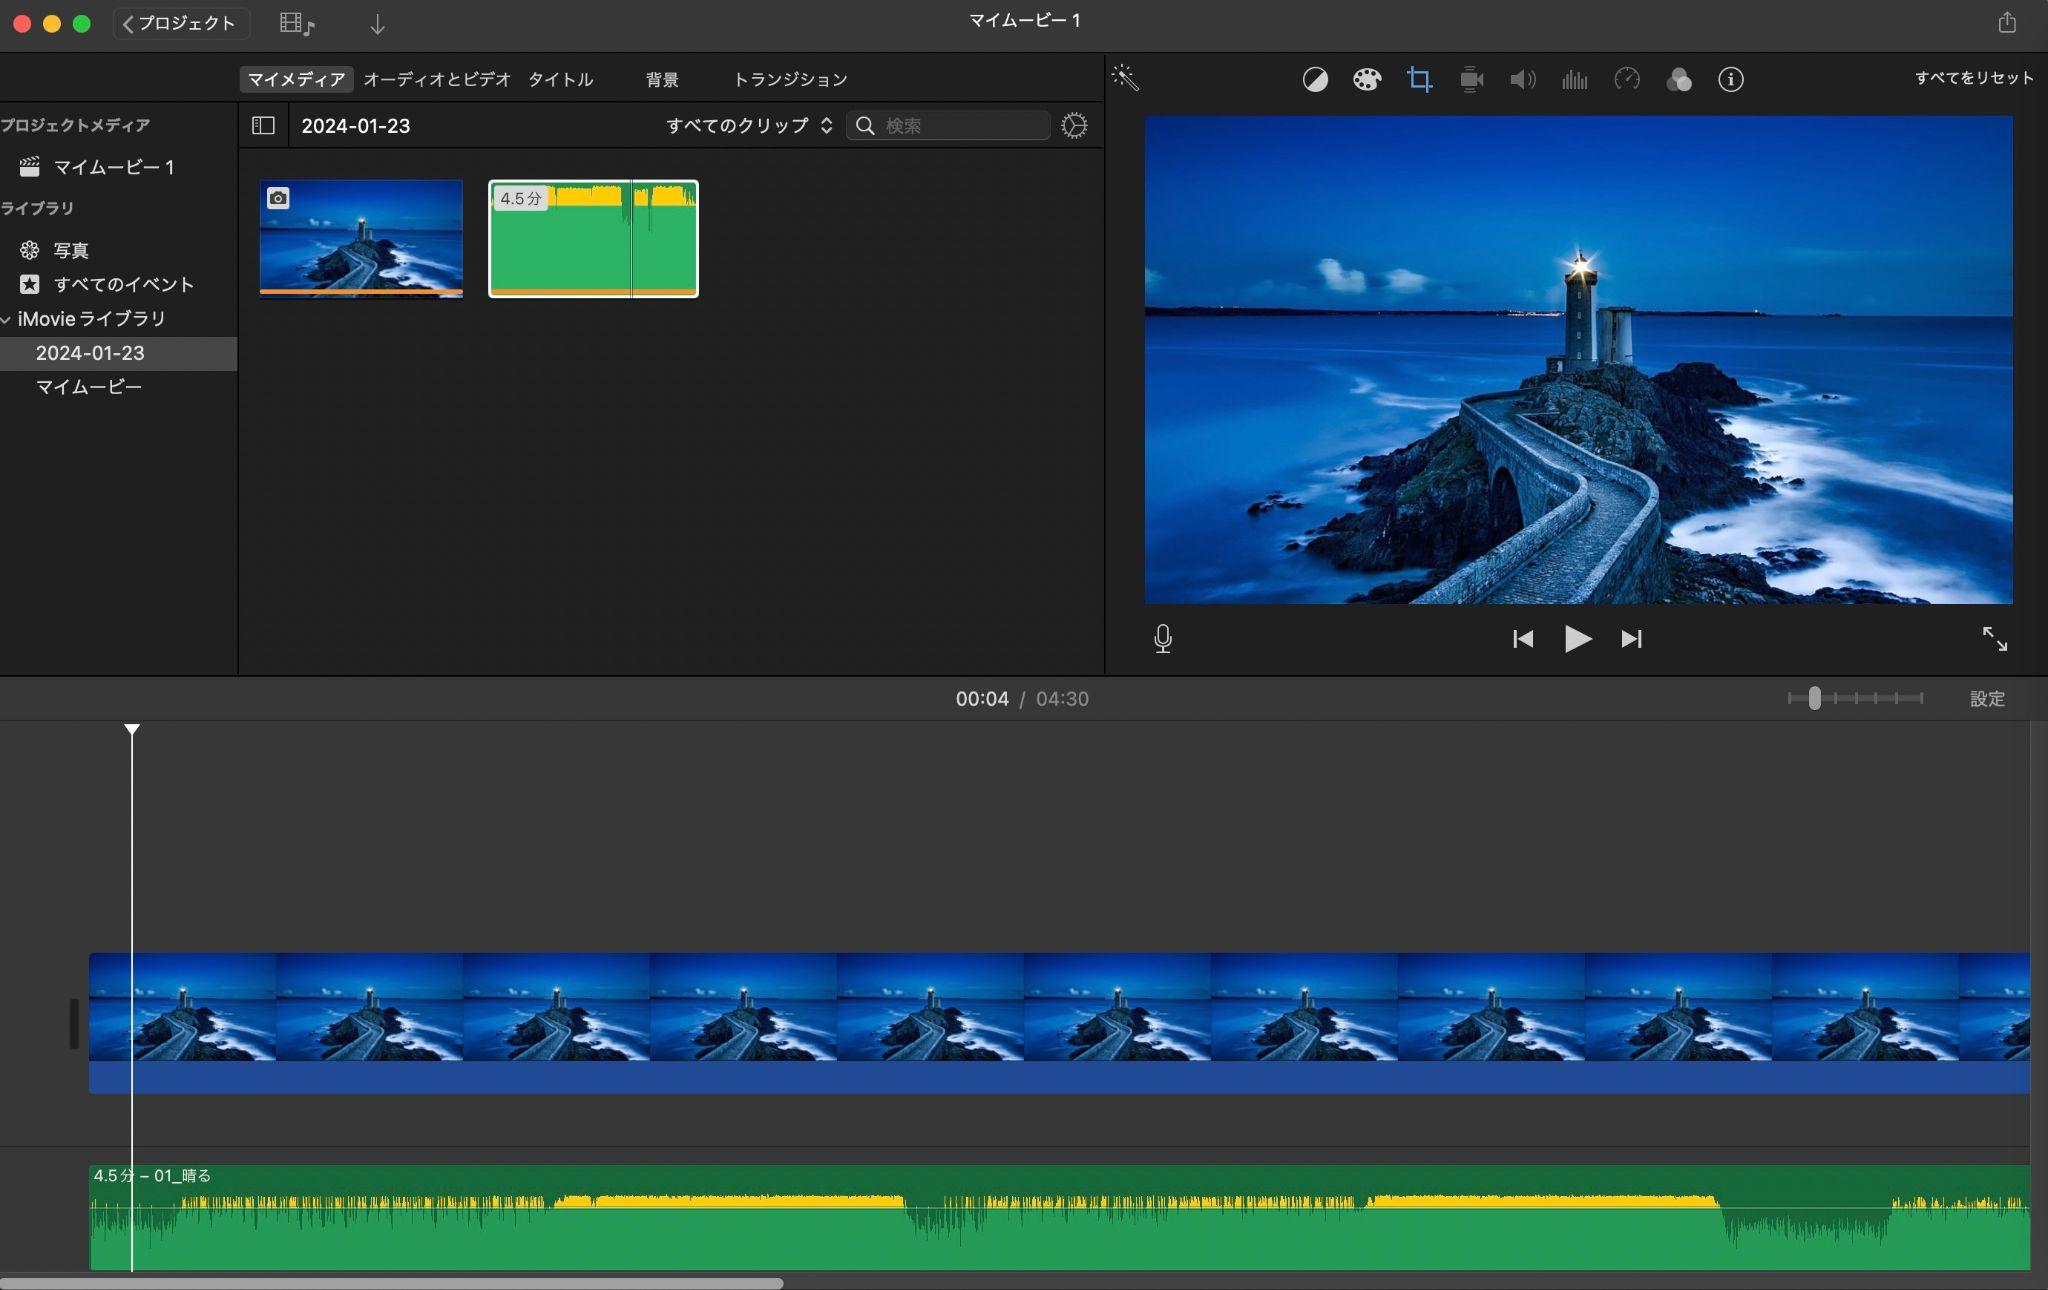
Task: Click the 04:30 total duration
Action: 1062,699
